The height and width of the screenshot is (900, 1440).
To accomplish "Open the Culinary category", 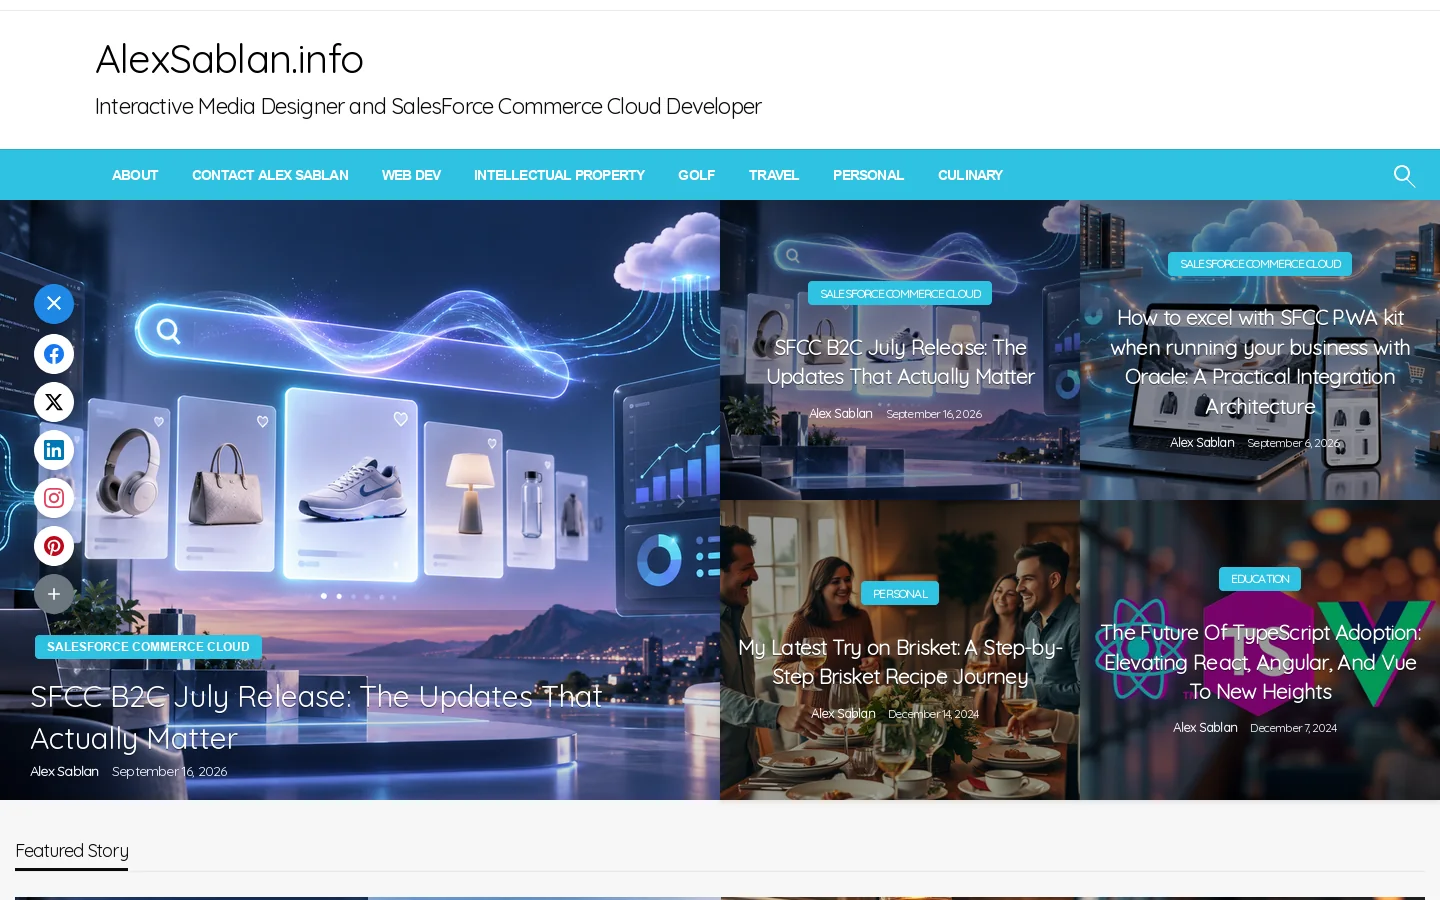I will [x=970, y=175].
